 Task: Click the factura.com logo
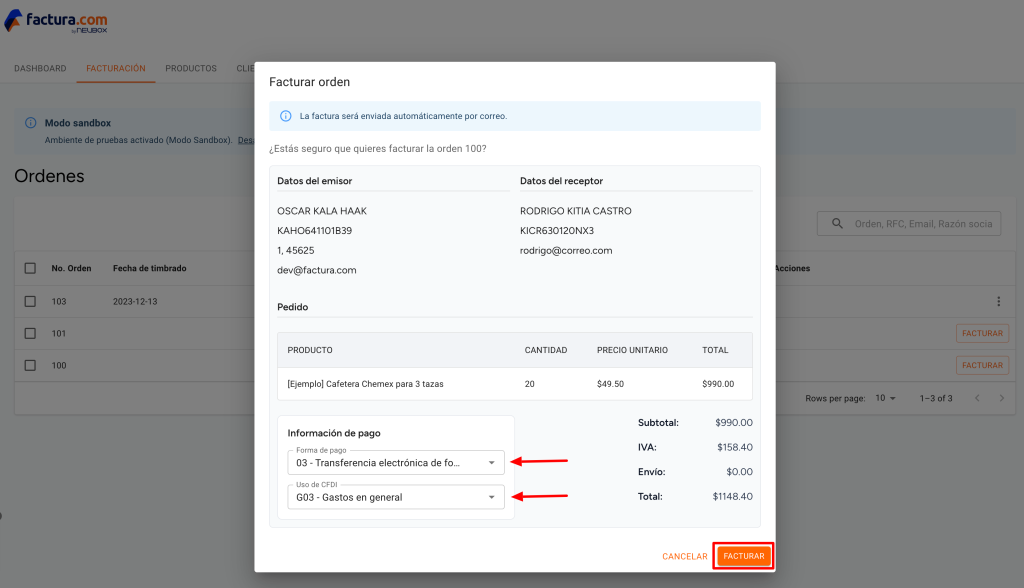[56, 22]
